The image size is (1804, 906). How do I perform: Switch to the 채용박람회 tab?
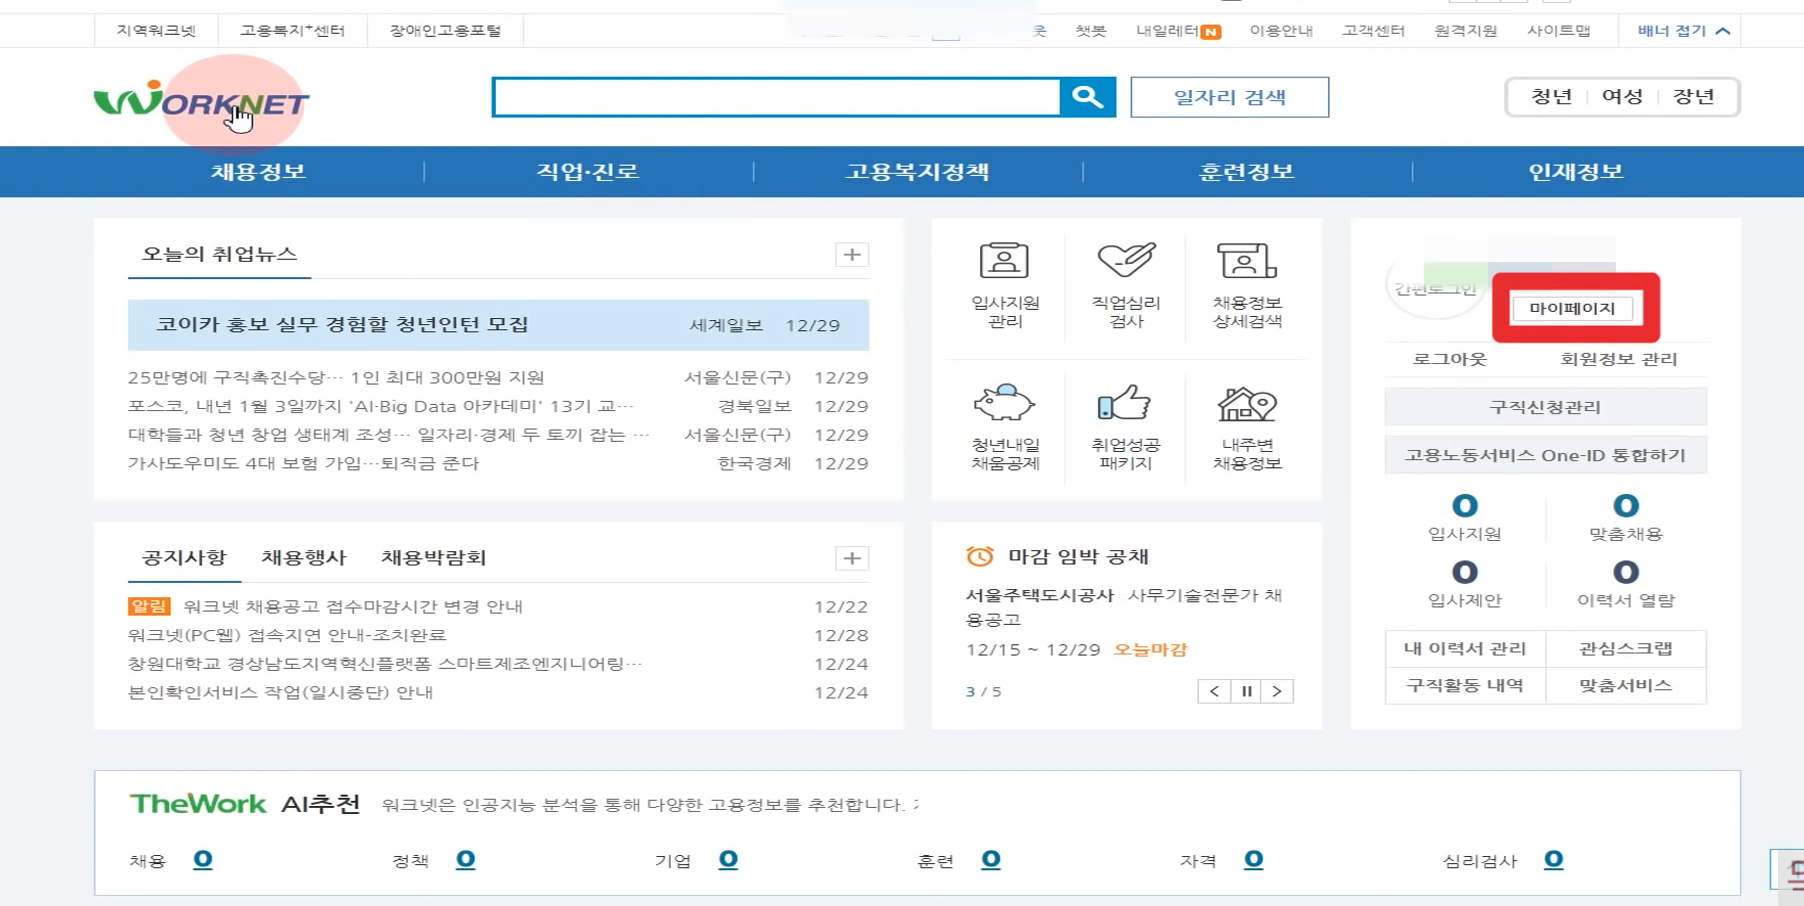point(435,558)
